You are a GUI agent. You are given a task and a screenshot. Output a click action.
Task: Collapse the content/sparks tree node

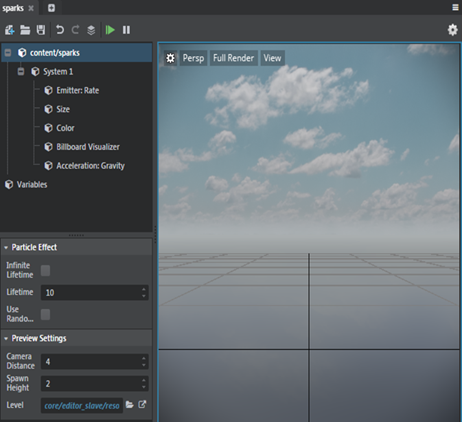[8, 53]
